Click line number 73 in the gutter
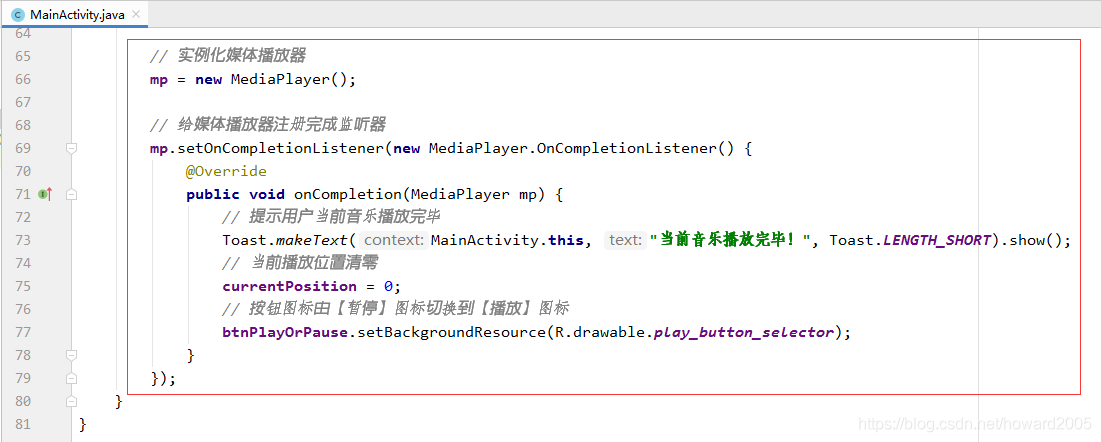Viewport: 1101px width, 442px height. point(22,240)
